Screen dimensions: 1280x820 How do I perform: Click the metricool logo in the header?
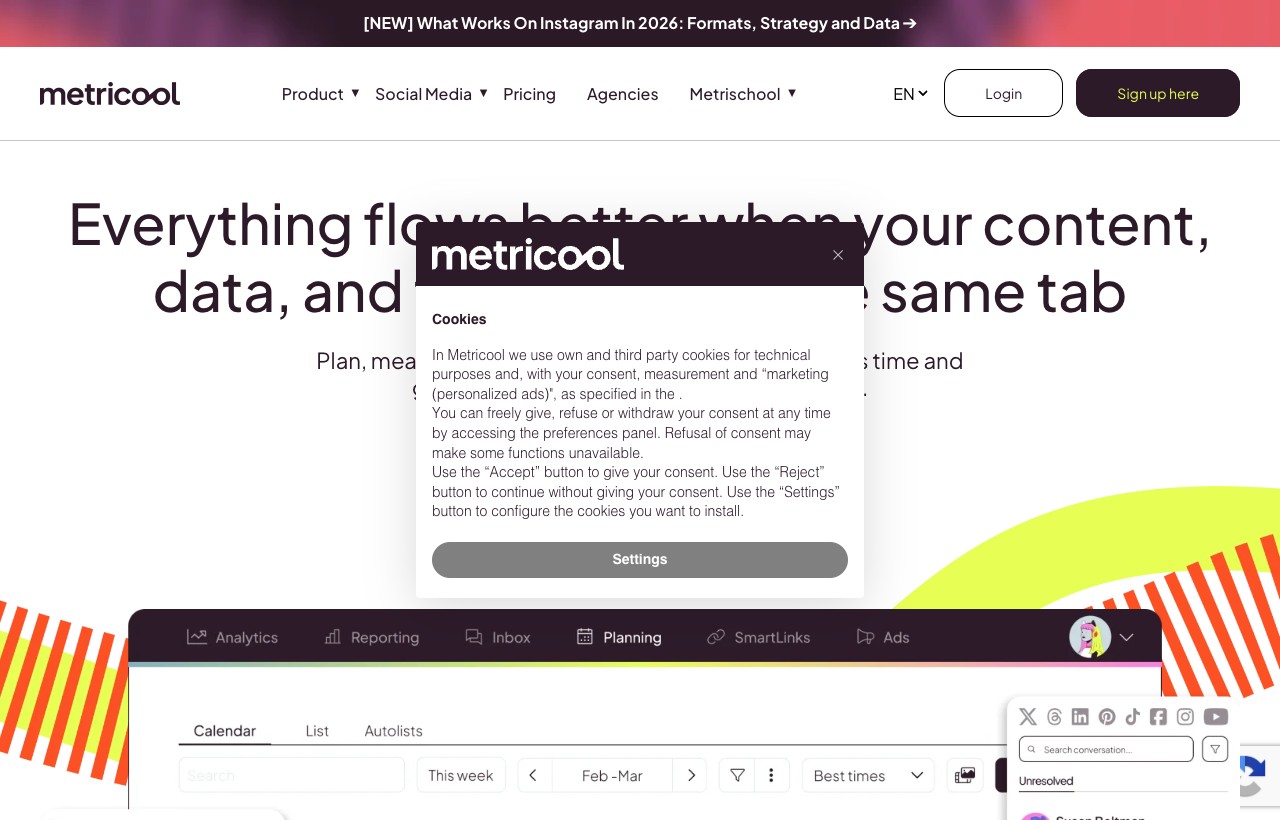click(x=110, y=94)
